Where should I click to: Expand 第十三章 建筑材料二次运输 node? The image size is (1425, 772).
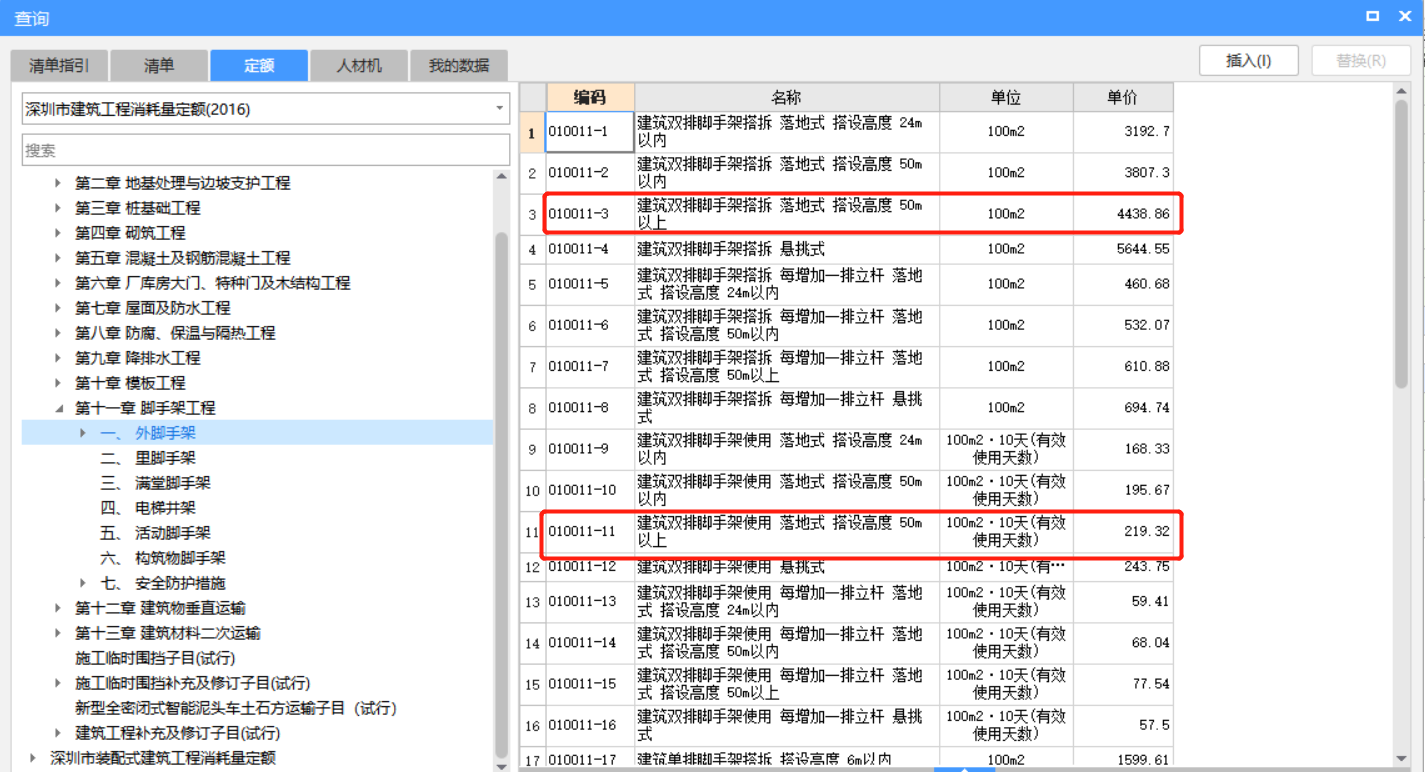pos(59,633)
